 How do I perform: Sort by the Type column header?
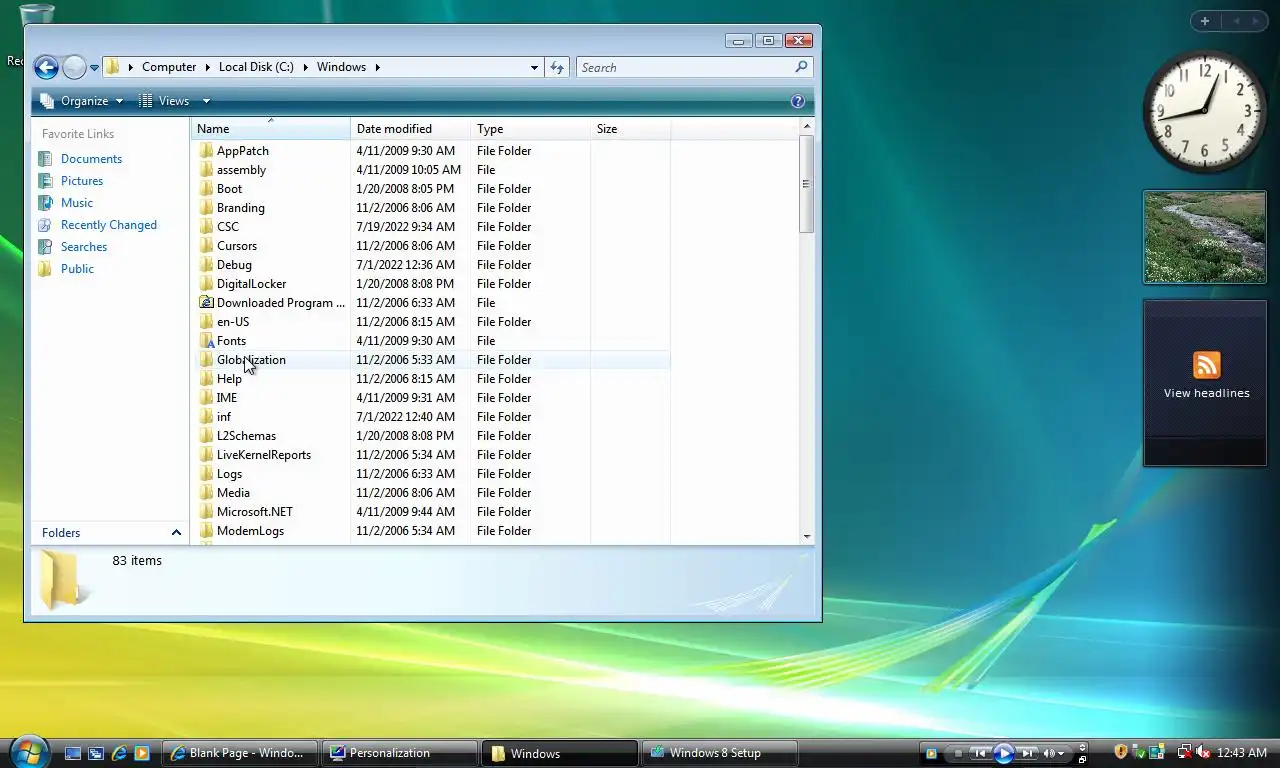530,129
